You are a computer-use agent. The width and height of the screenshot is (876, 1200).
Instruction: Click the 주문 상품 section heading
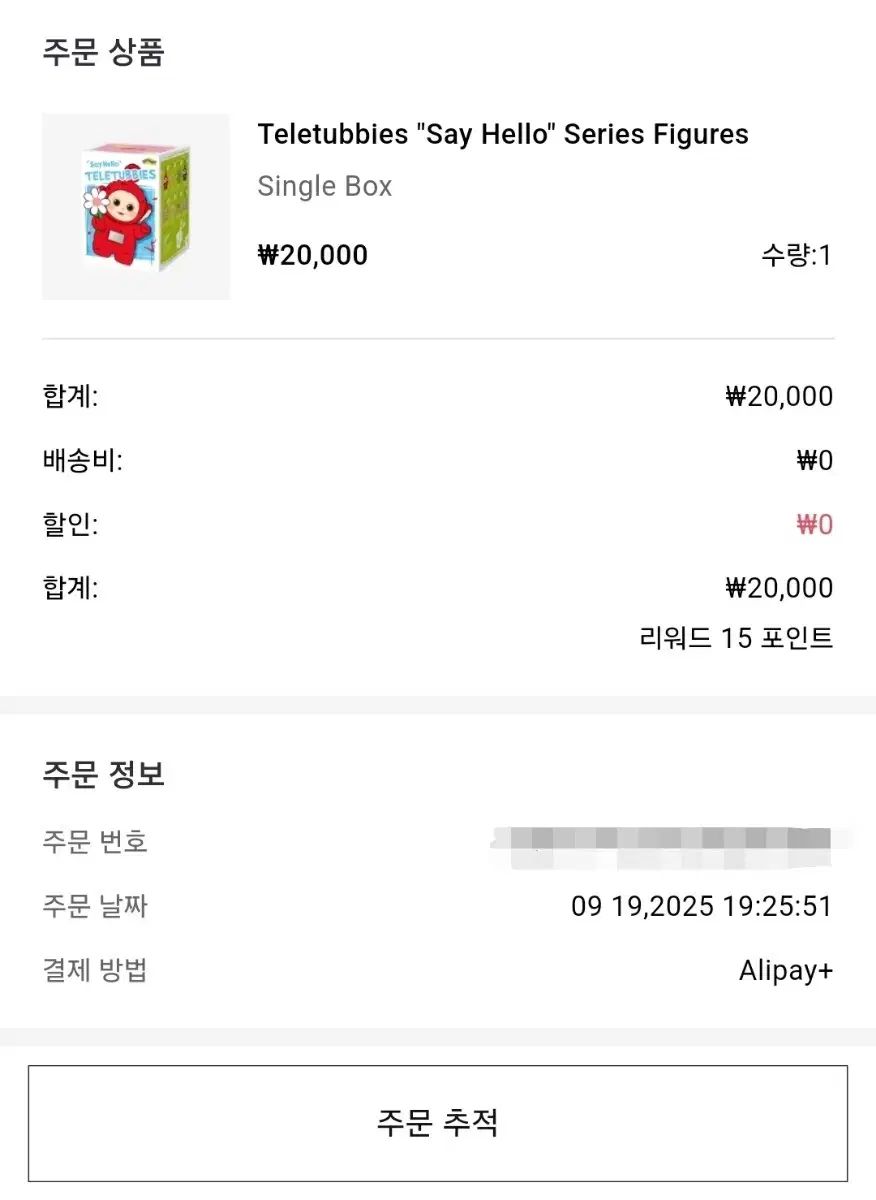(x=103, y=52)
